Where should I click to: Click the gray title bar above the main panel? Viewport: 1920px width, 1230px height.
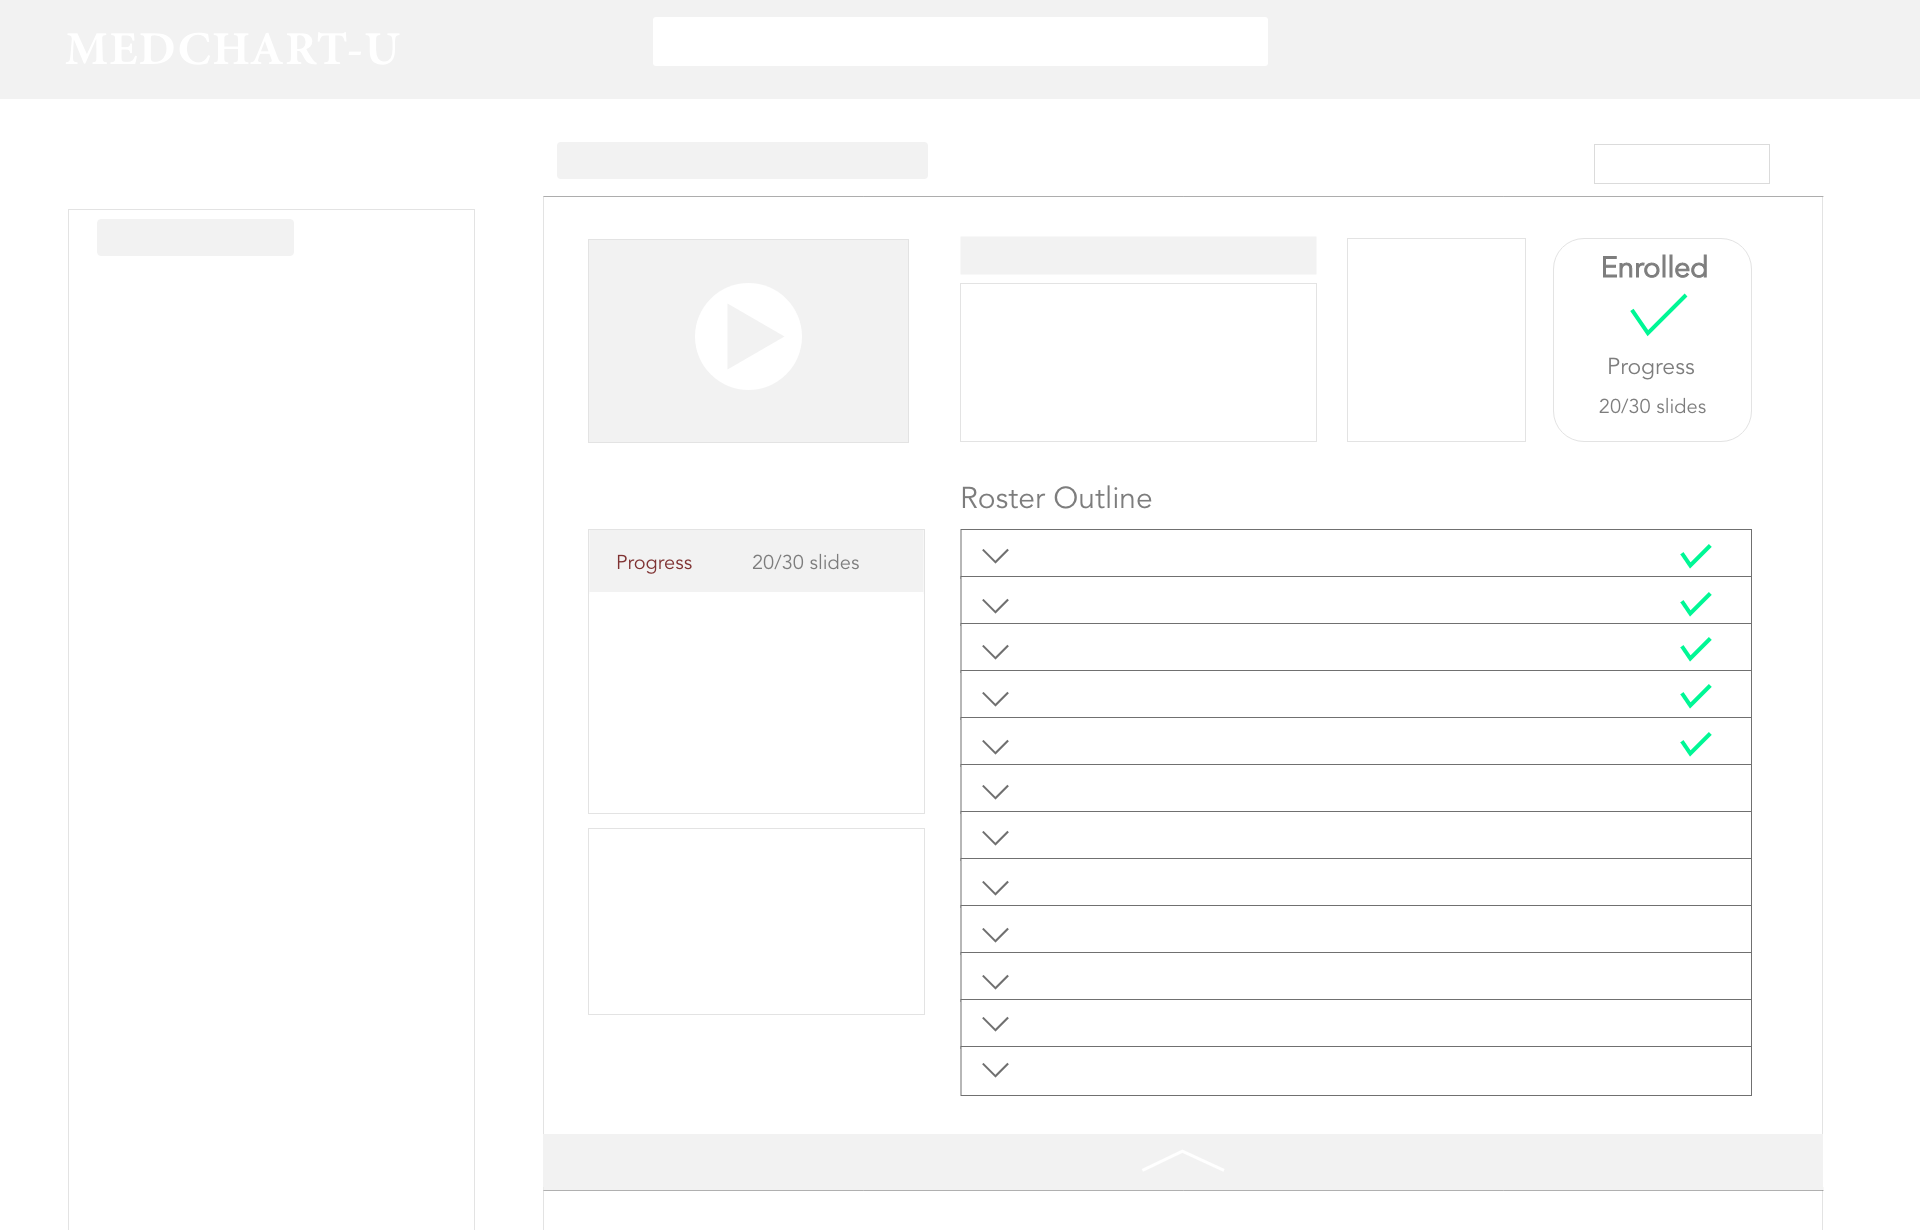pyautogui.click(x=742, y=160)
